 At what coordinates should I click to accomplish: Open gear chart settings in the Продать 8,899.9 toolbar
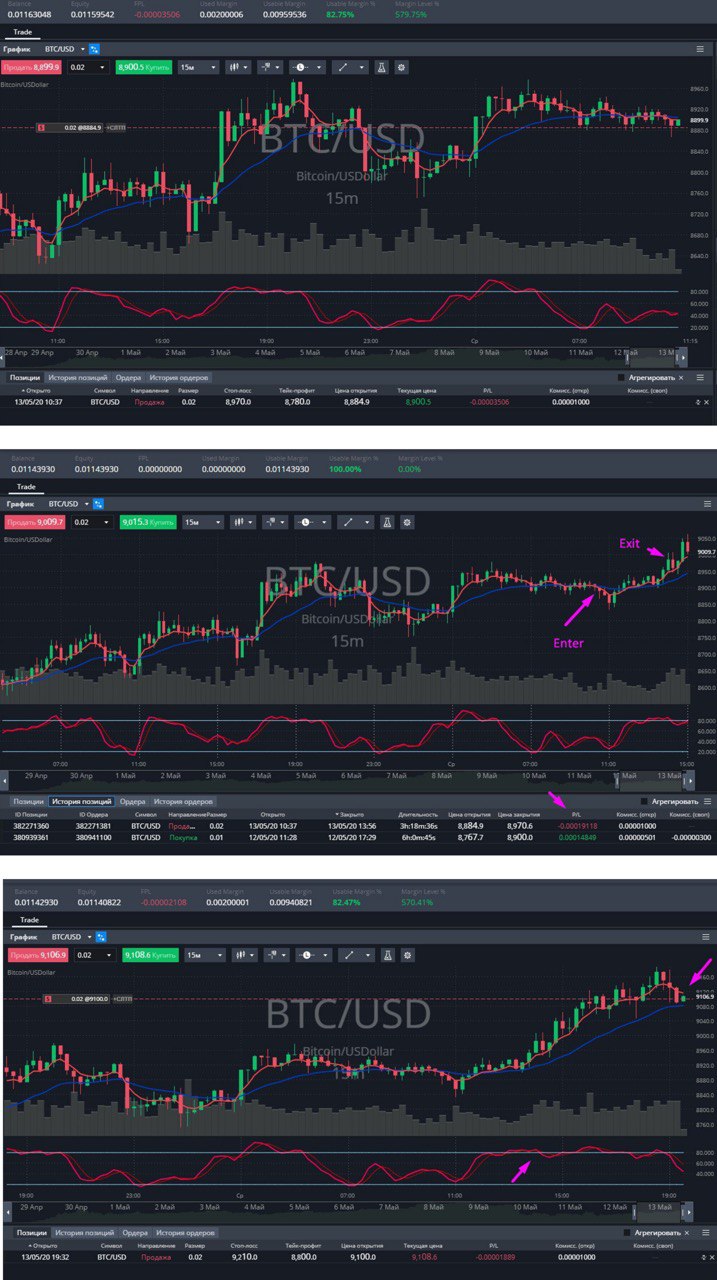[x=402, y=67]
